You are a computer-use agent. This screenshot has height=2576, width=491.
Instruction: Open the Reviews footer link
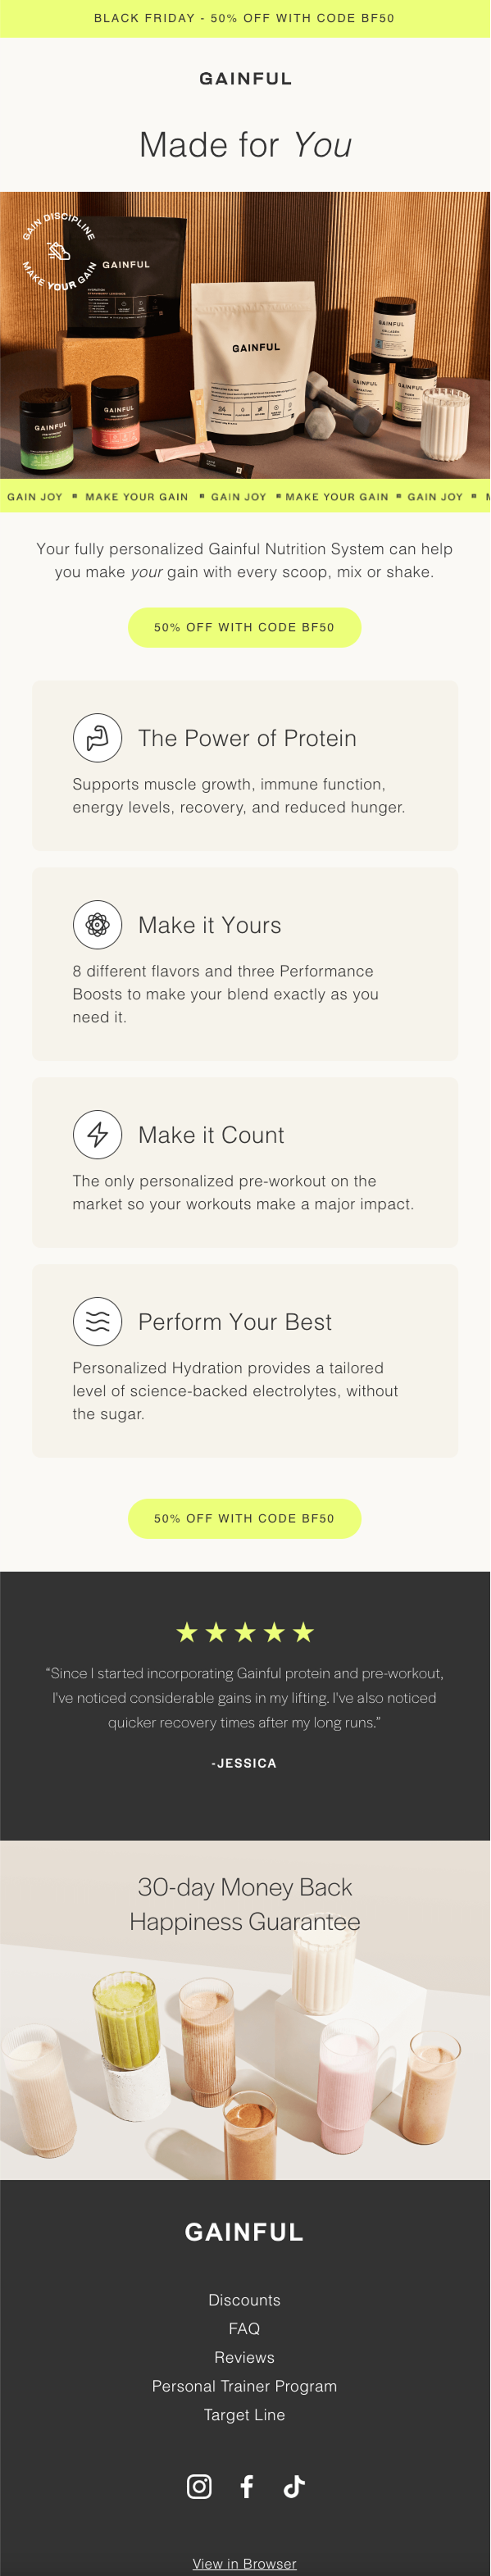coord(244,2357)
